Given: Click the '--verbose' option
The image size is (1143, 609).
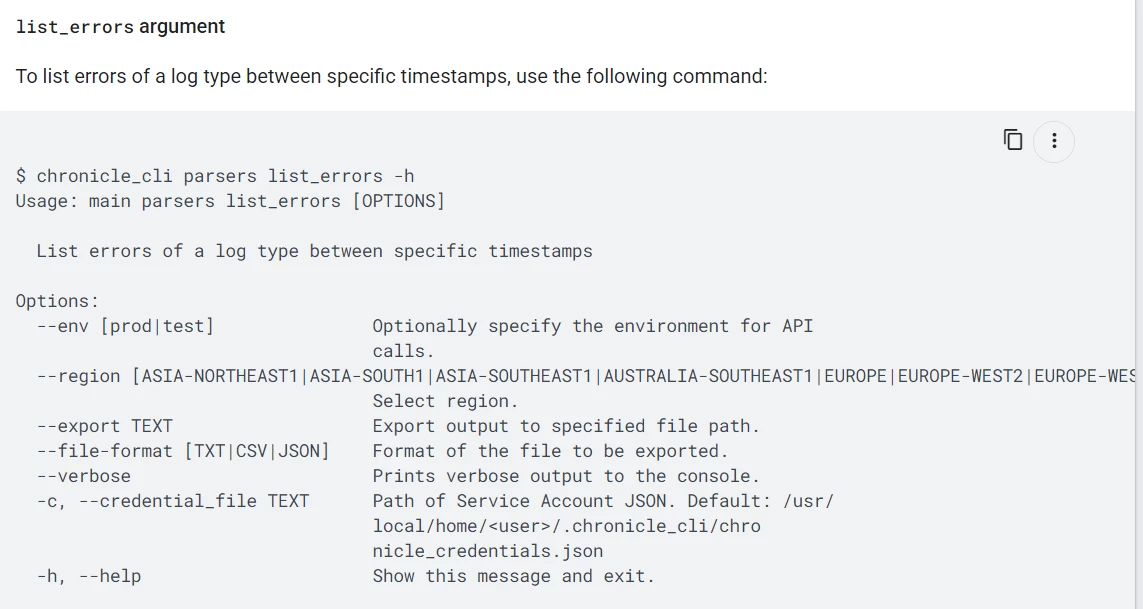Looking at the screenshot, I should [x=84, y=476].
